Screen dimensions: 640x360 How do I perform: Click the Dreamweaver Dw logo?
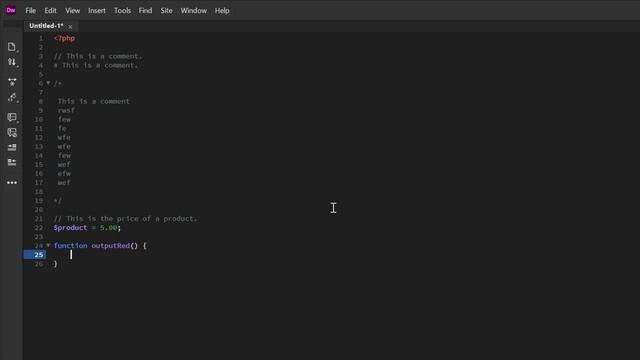pyautogui.click(x=11, y=10)
